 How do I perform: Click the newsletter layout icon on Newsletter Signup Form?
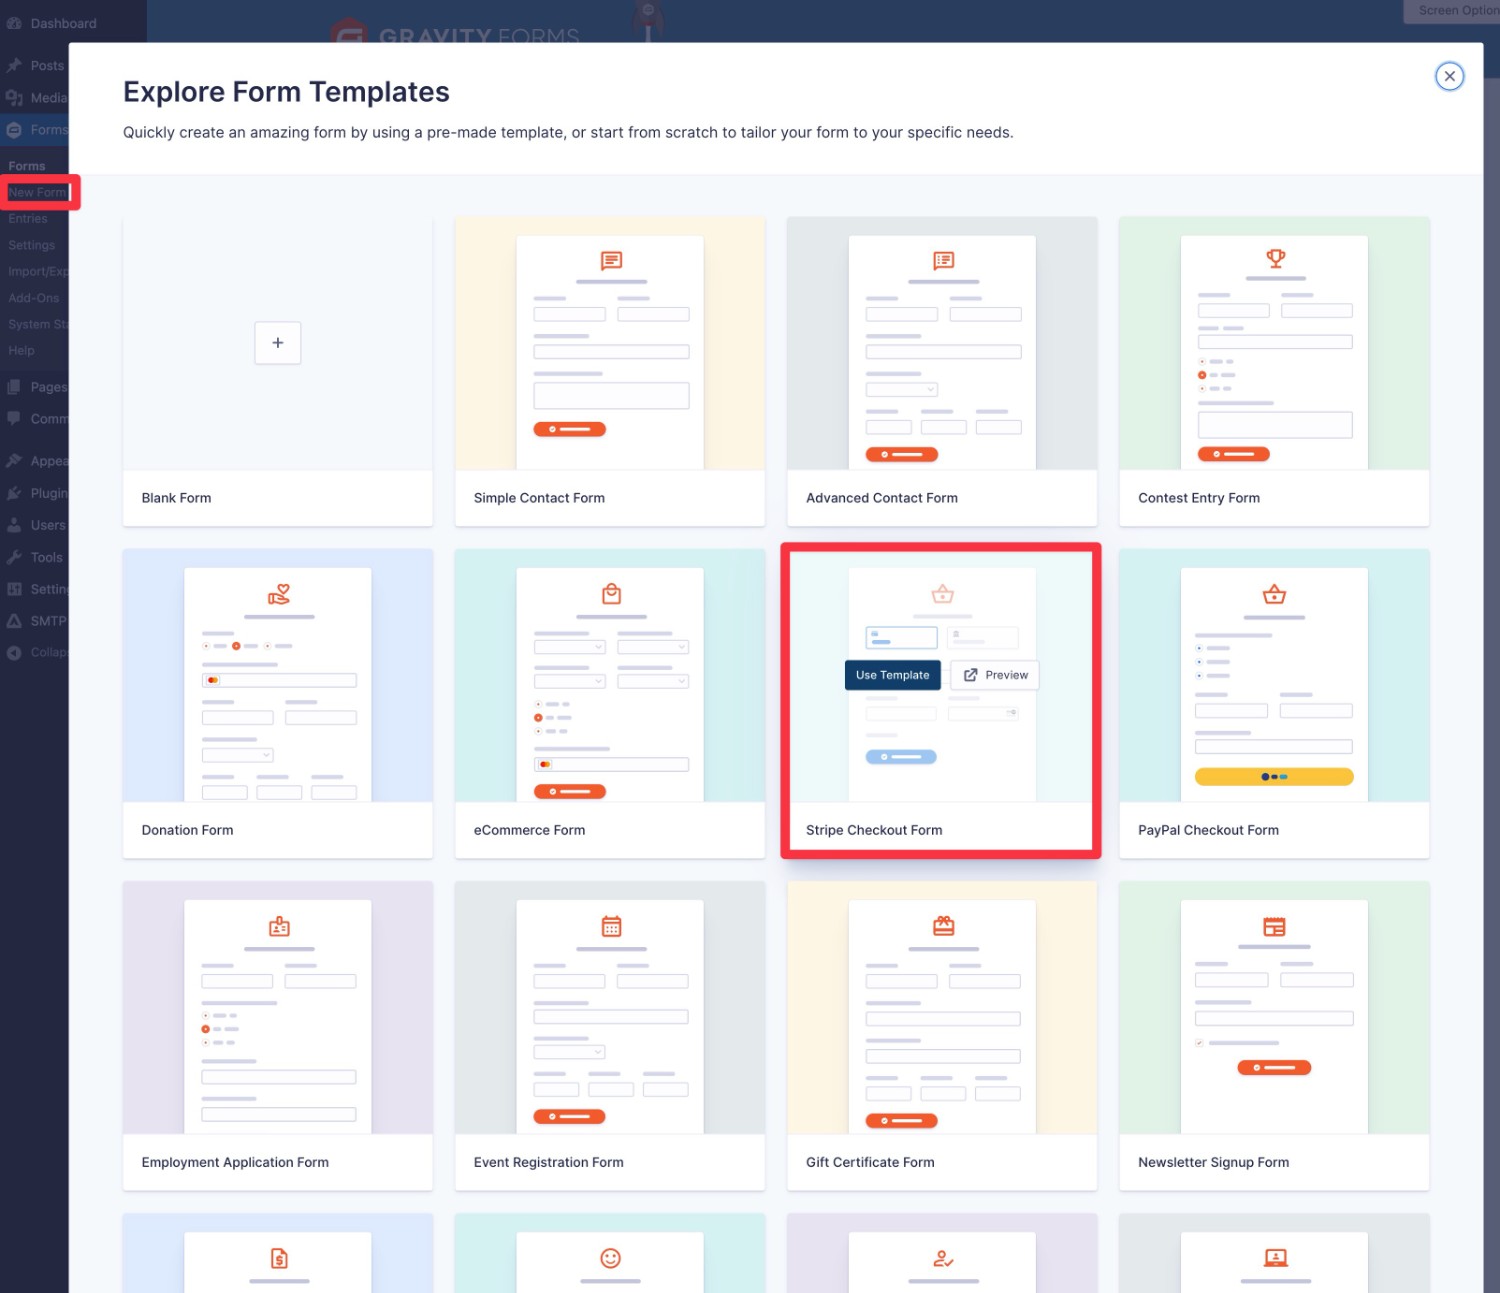tap(1274, 927)
